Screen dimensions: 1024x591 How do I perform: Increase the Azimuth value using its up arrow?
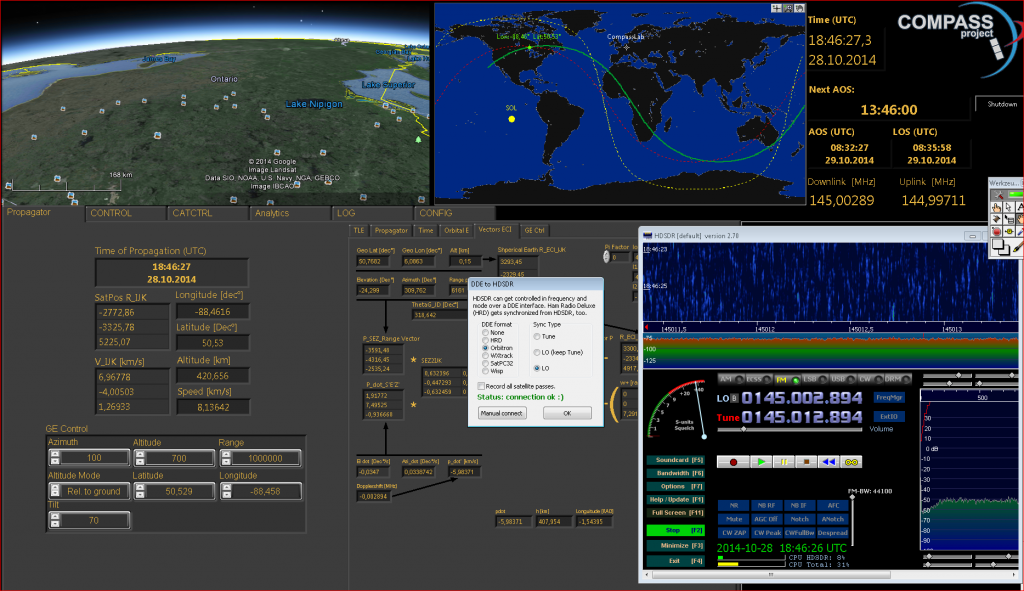54,453
